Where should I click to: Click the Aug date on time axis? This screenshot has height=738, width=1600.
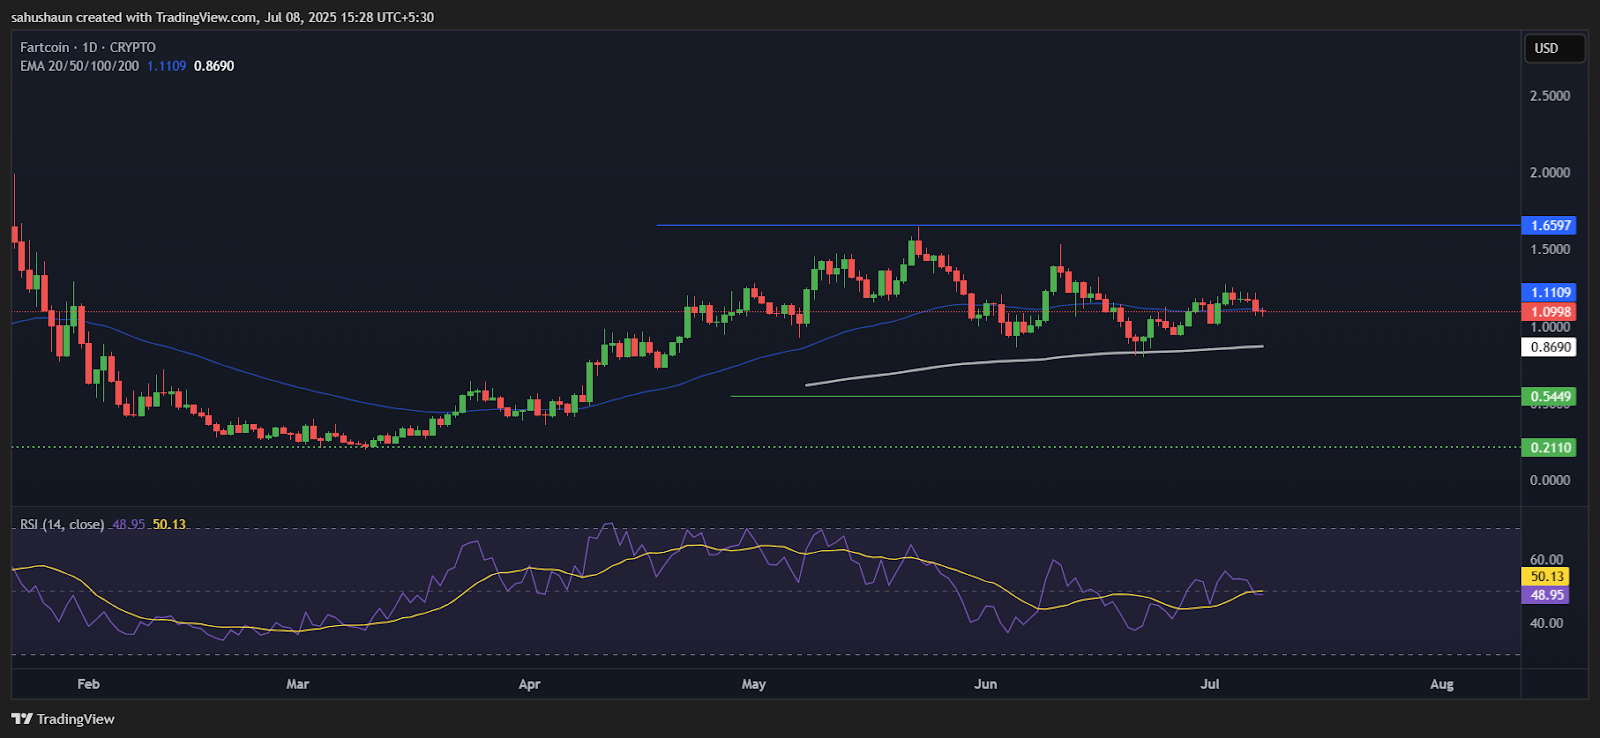point(1441,684)
